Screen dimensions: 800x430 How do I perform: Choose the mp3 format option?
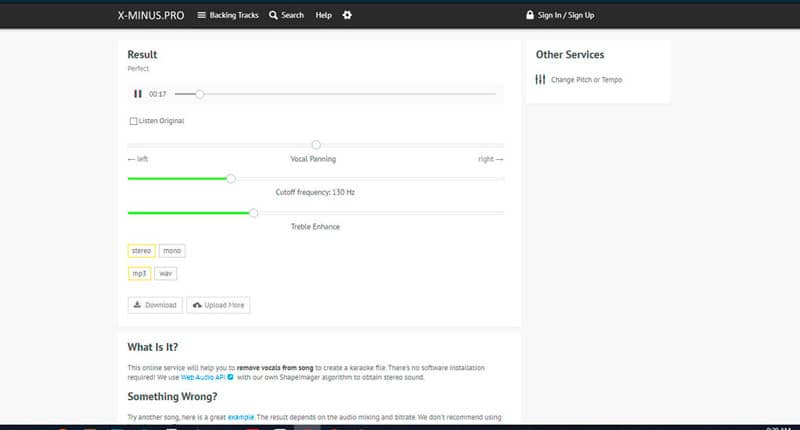click(139, 273)
